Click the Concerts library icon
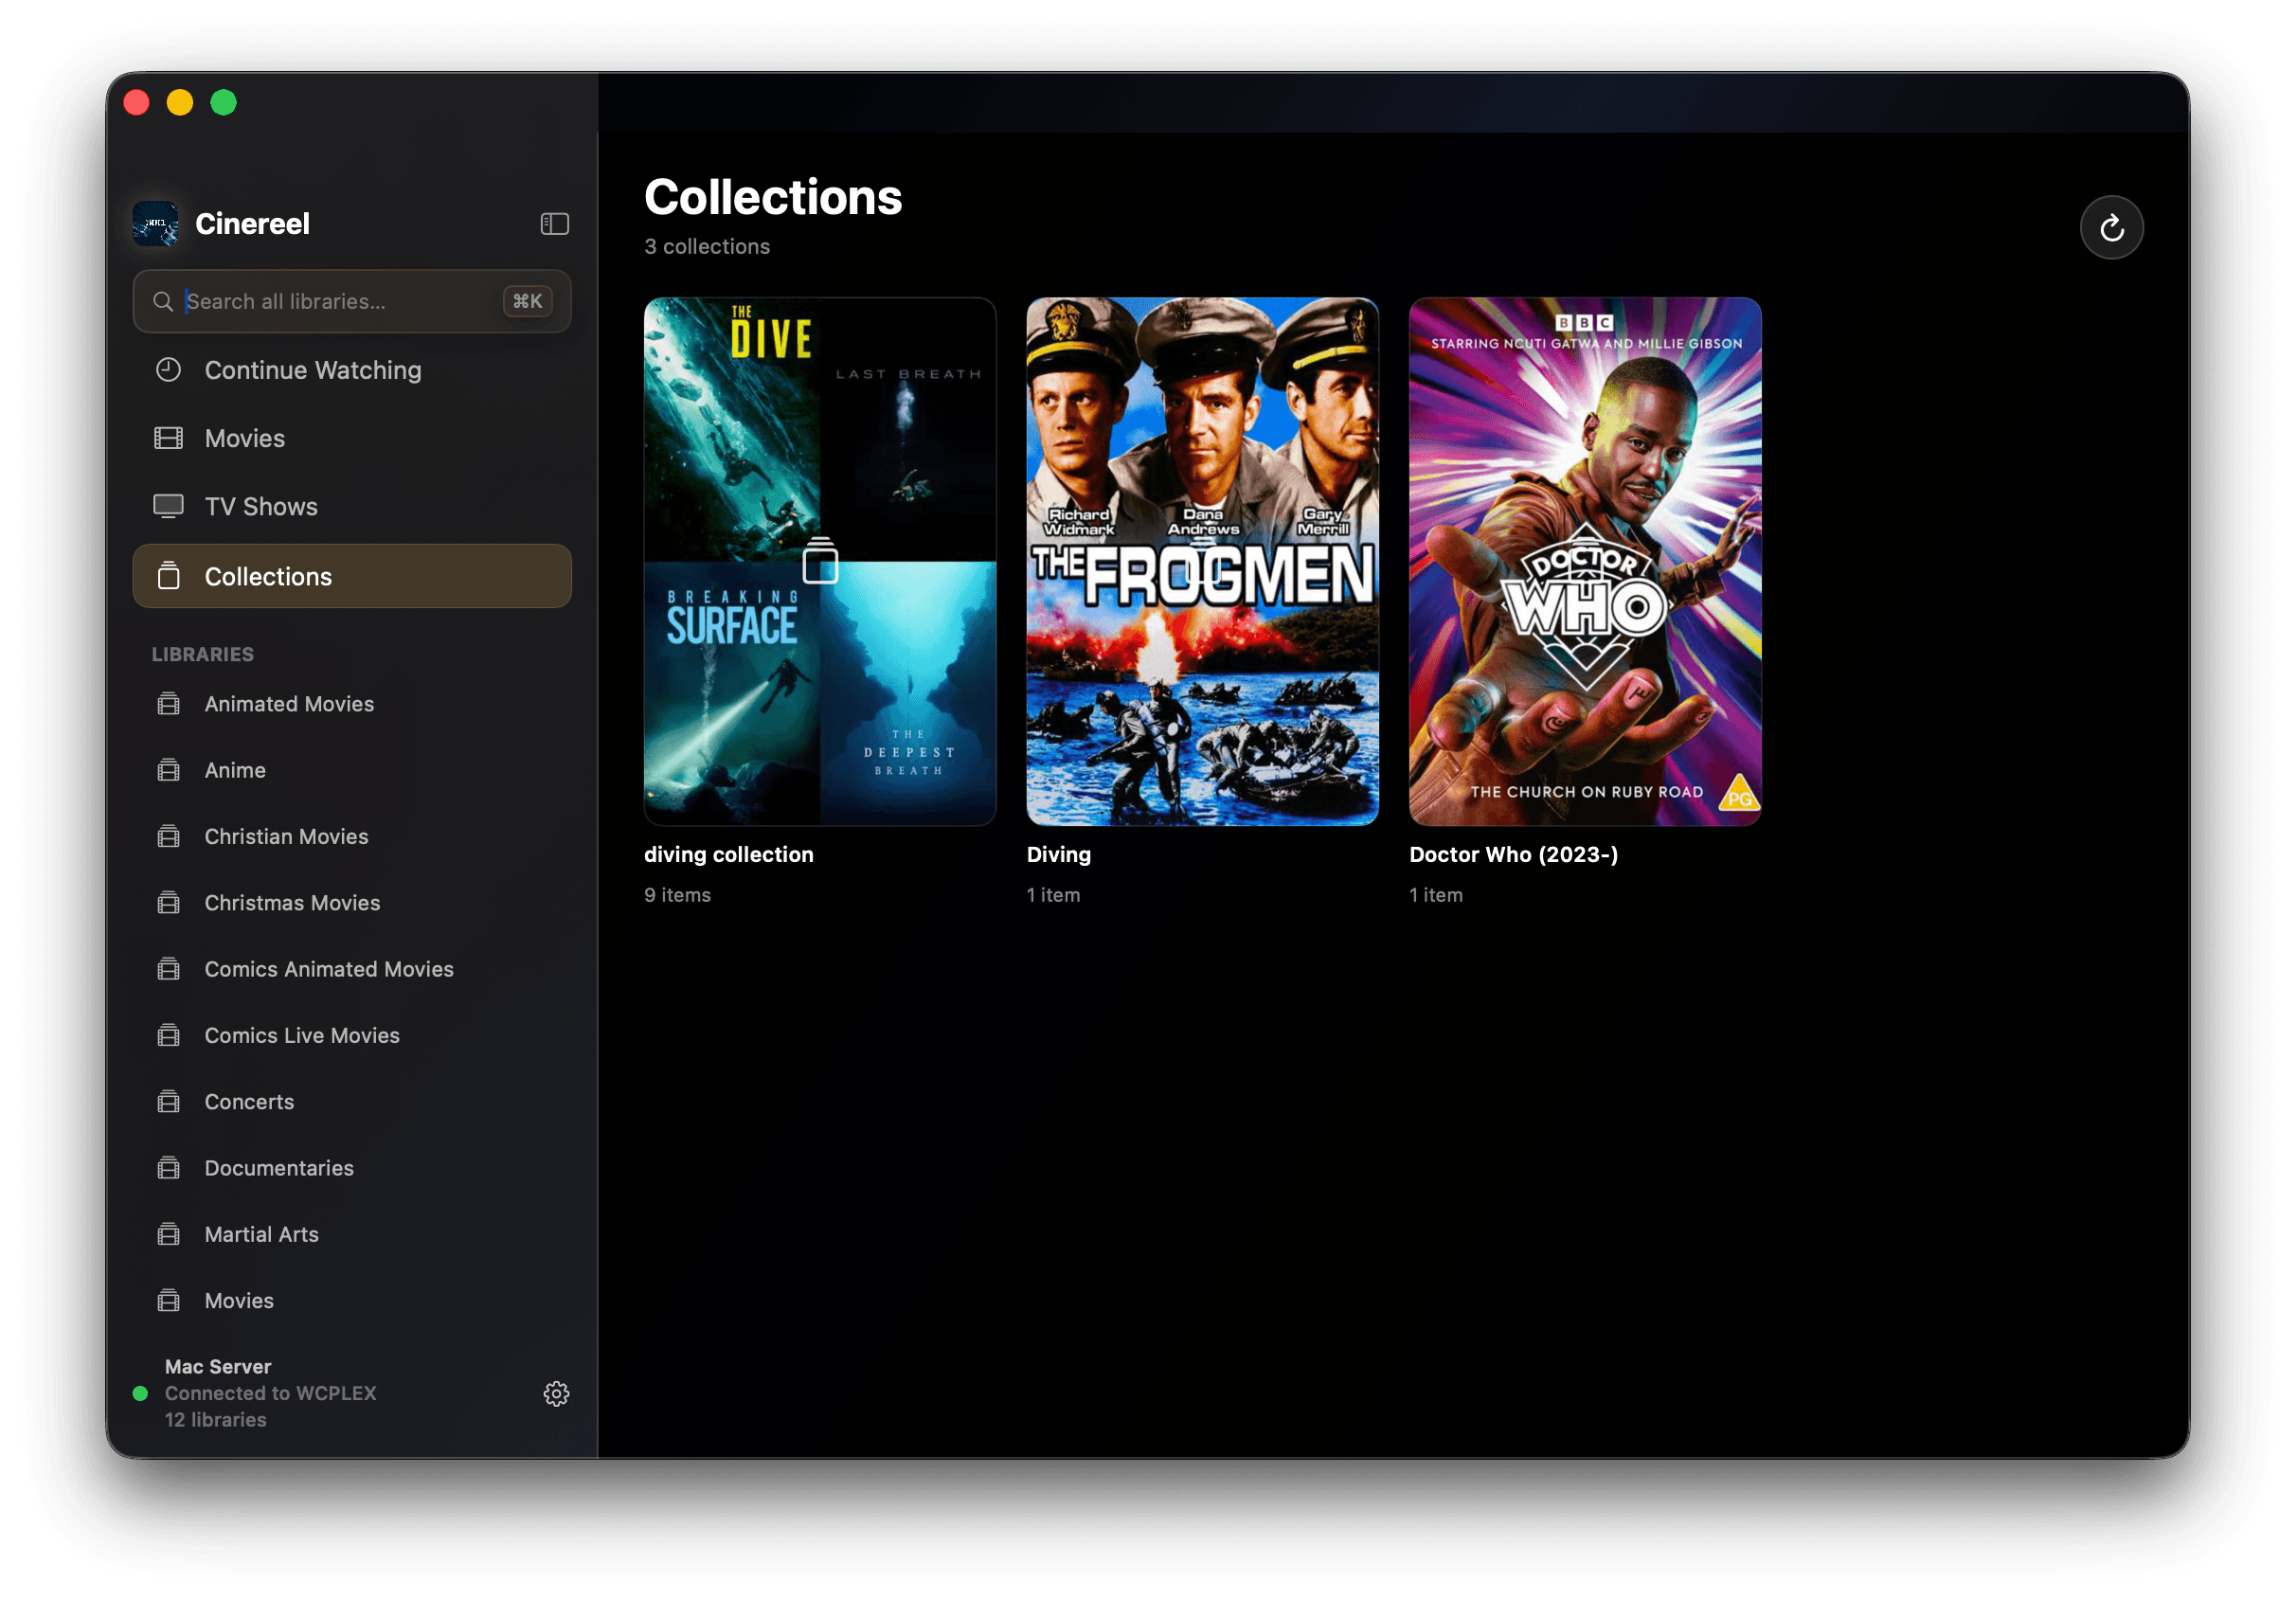The width and height of the screenshot is (2296, 1599). pyautogui.click(x=168, y=1102)
